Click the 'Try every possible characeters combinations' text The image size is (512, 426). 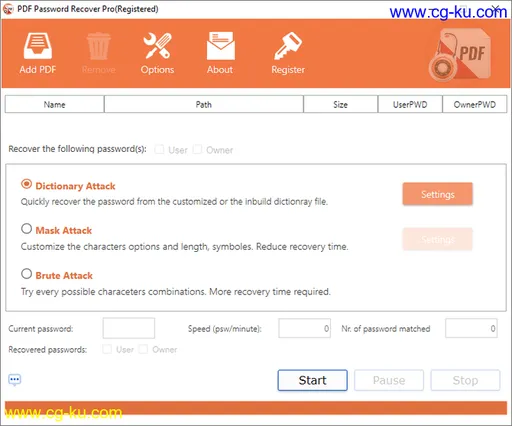point(176,292)
